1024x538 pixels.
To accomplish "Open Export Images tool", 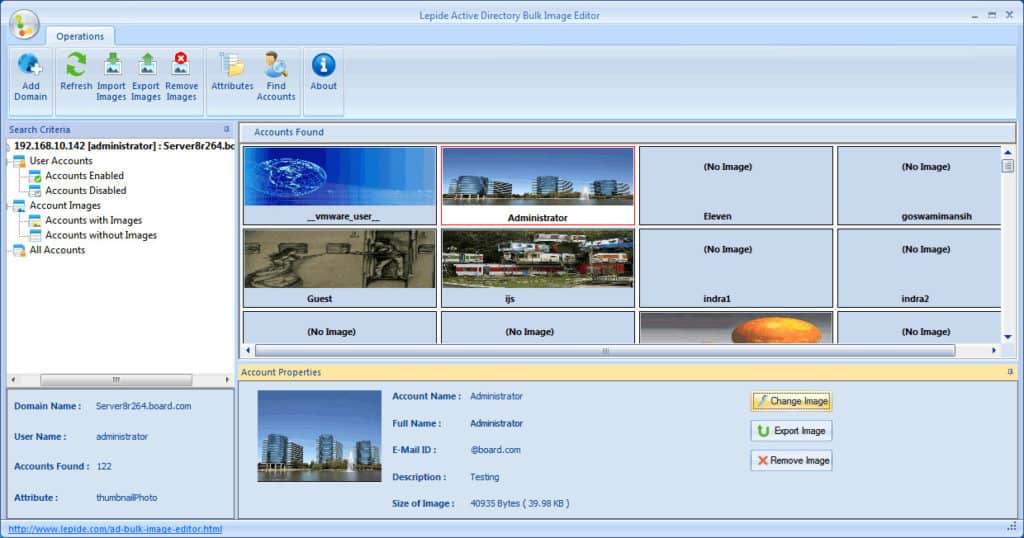I will point(146,78).
